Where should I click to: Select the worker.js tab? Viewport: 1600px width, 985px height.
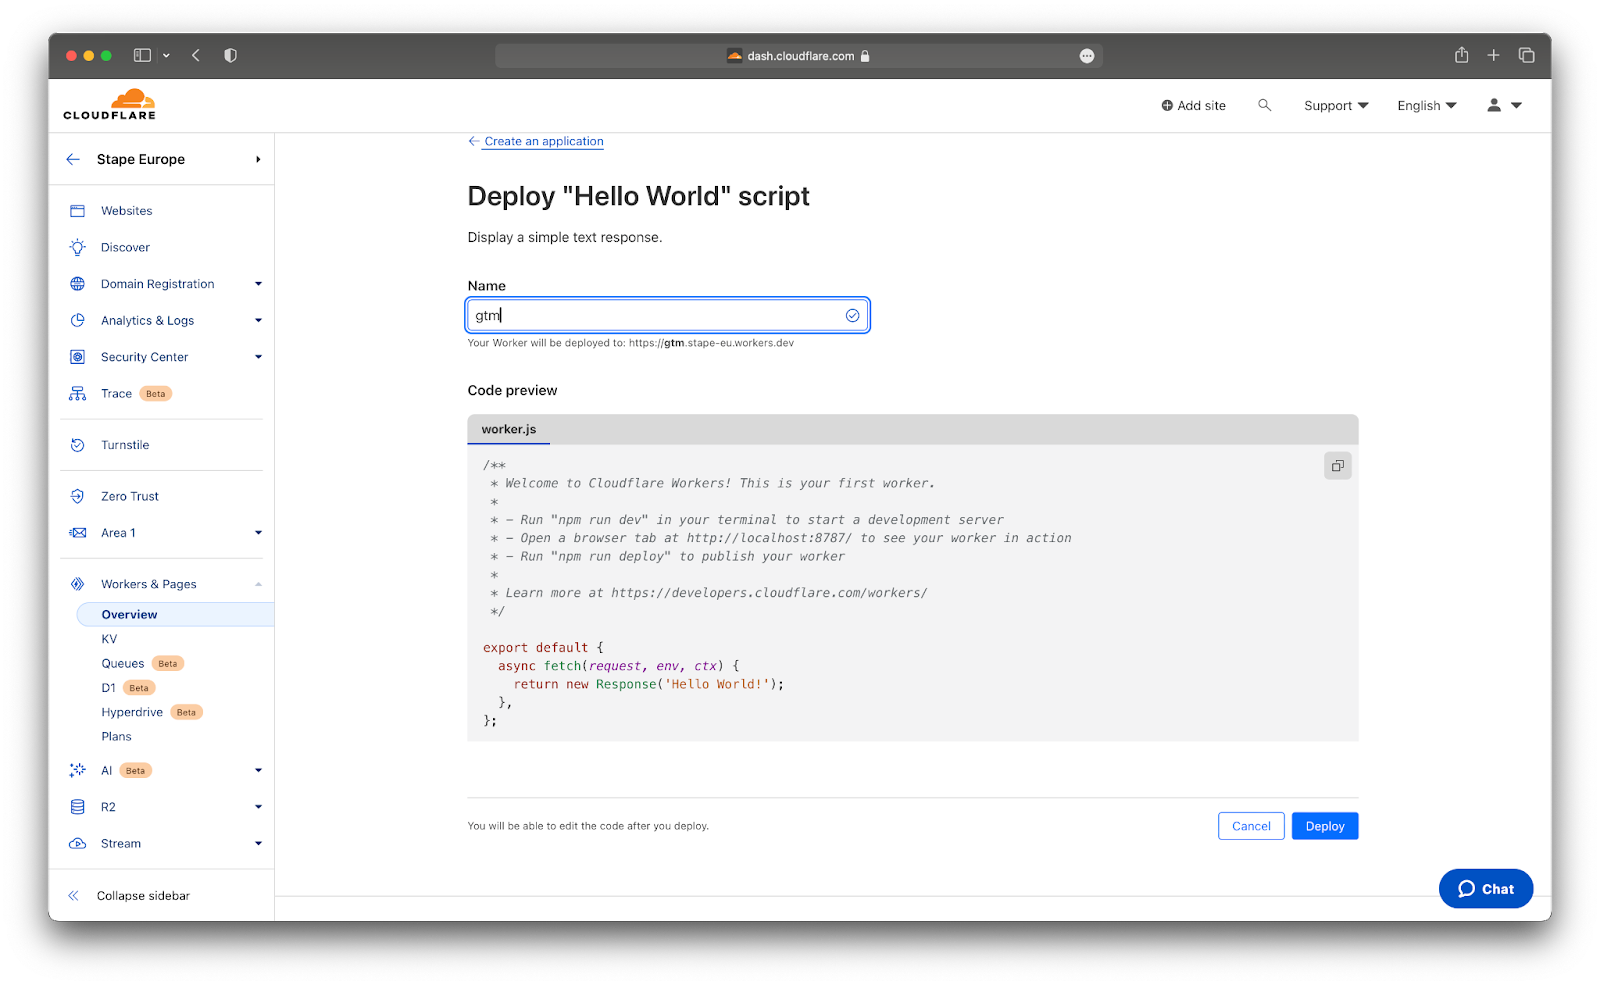(508, 429)
